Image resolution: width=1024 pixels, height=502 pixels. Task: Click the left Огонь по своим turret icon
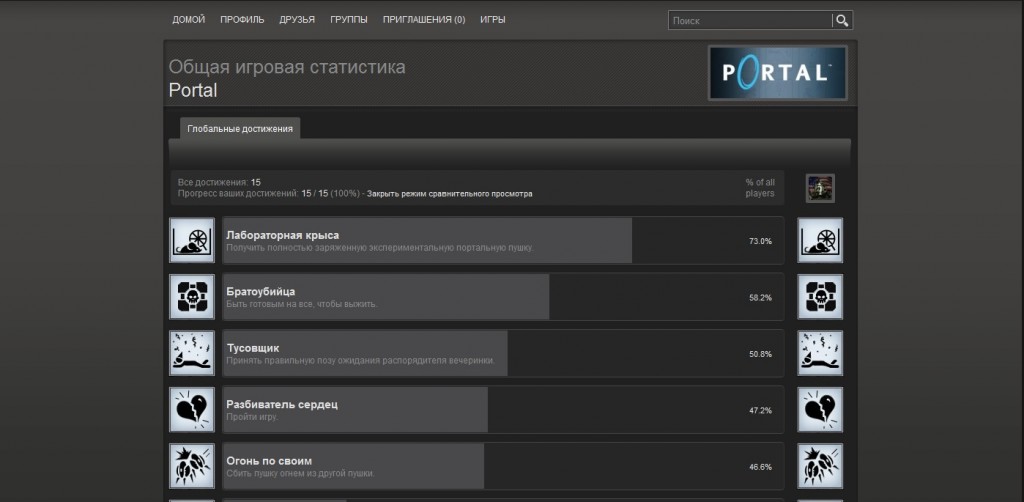192,466
